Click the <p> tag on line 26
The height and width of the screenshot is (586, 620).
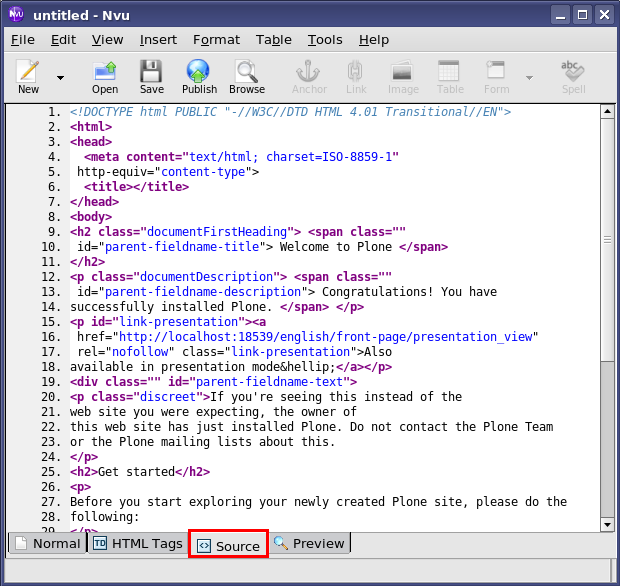[80, 487]
